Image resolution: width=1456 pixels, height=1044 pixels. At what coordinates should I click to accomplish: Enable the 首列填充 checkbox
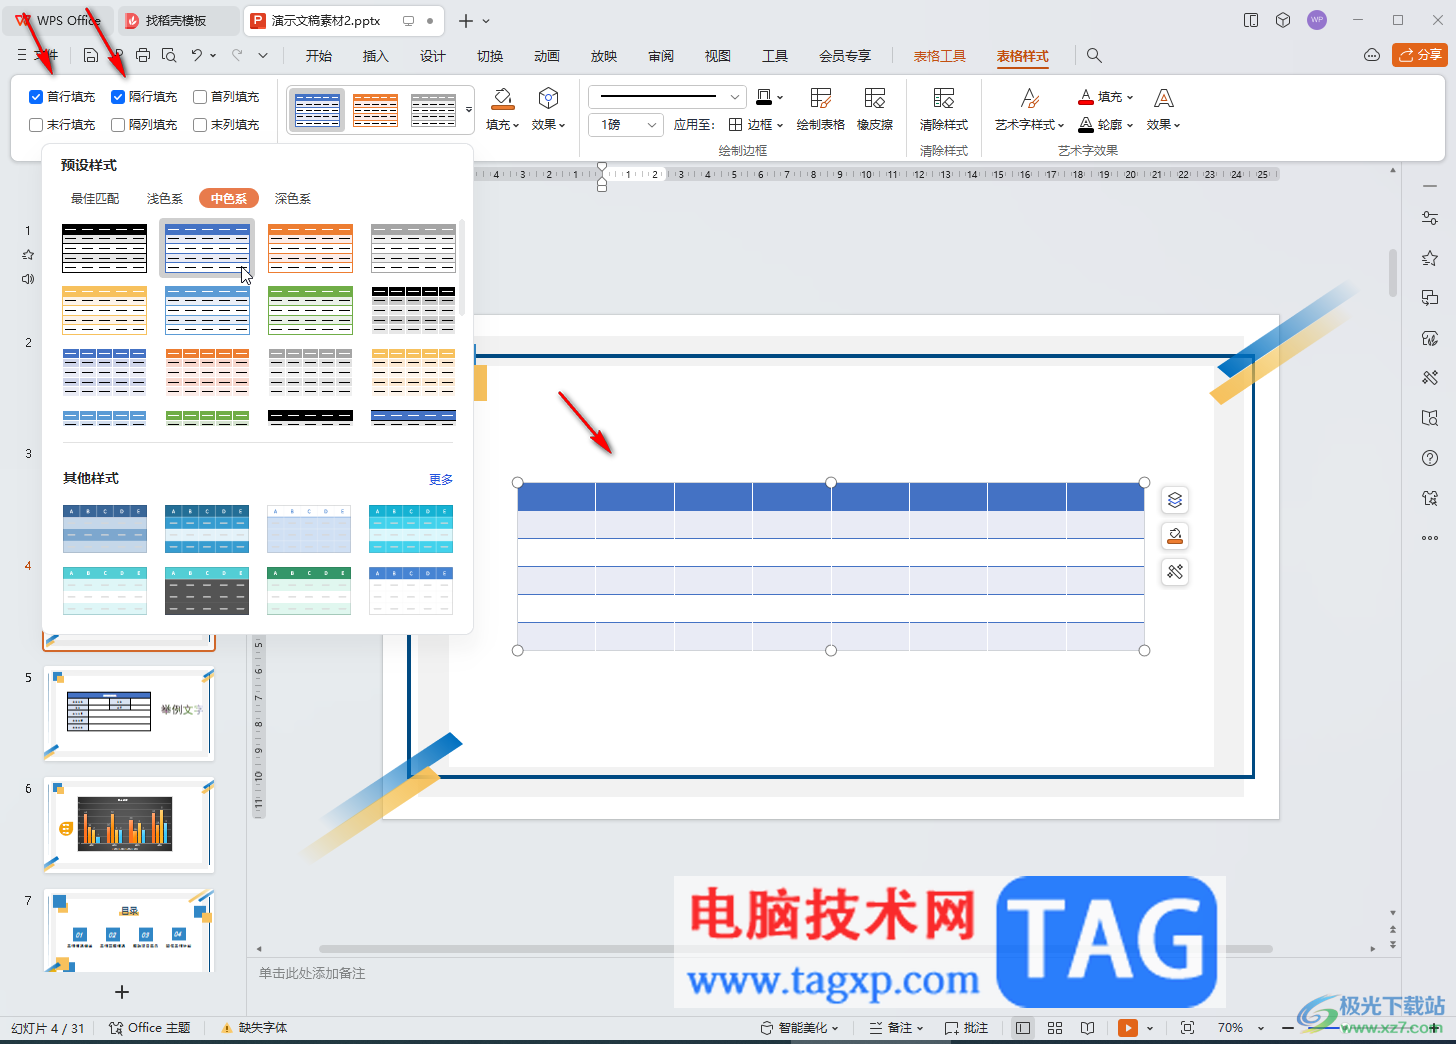coord(200,97)
